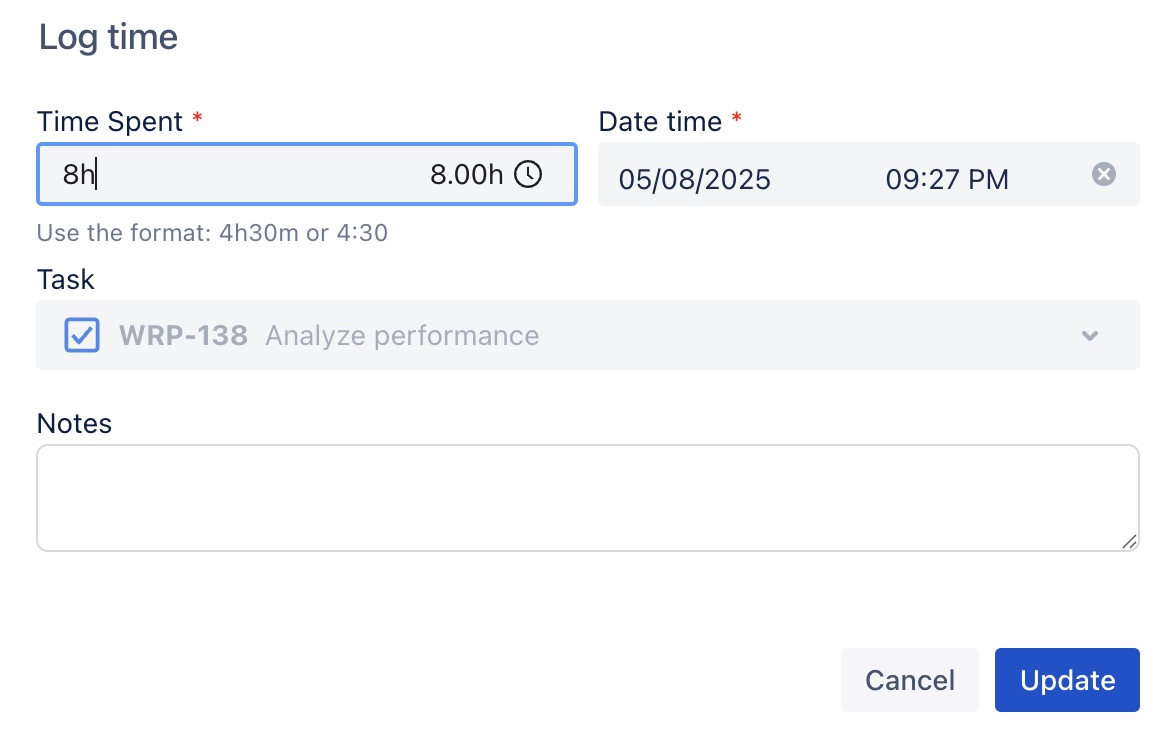Screen dimensions: 1168x736
Task: Click the Task label
Action: [x=66, y=279]
